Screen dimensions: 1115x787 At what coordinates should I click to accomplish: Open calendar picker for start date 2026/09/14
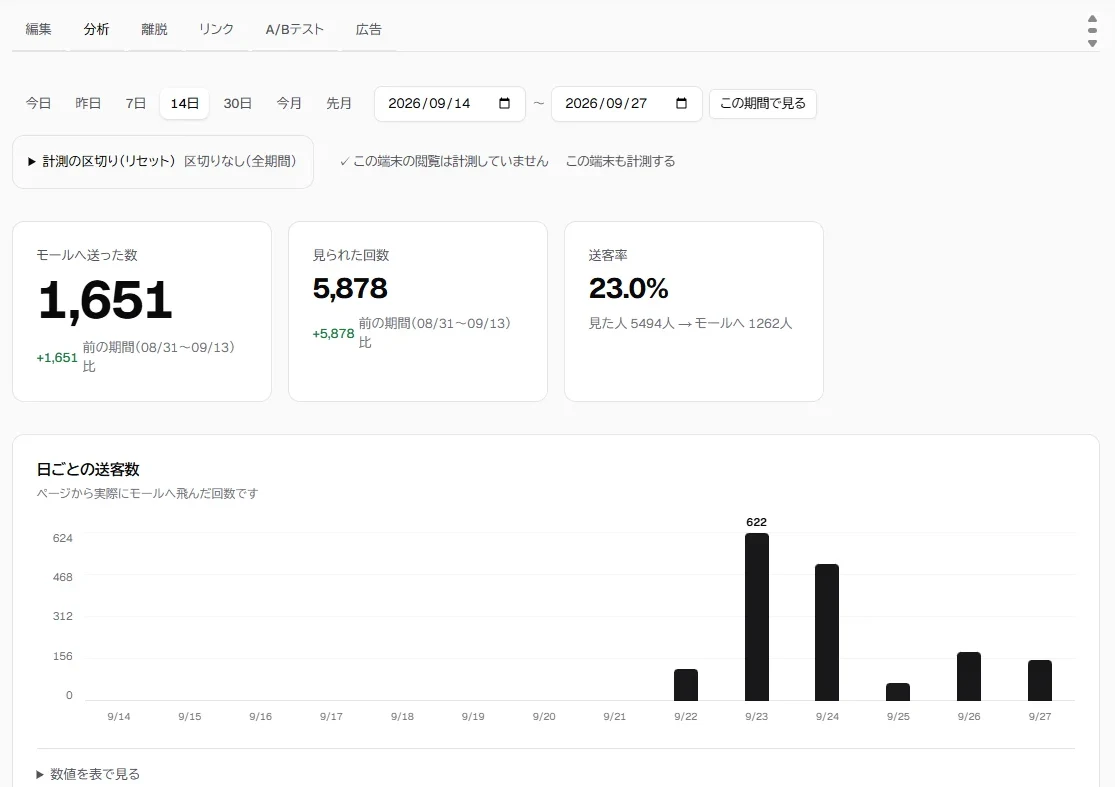tap(504, 103)
